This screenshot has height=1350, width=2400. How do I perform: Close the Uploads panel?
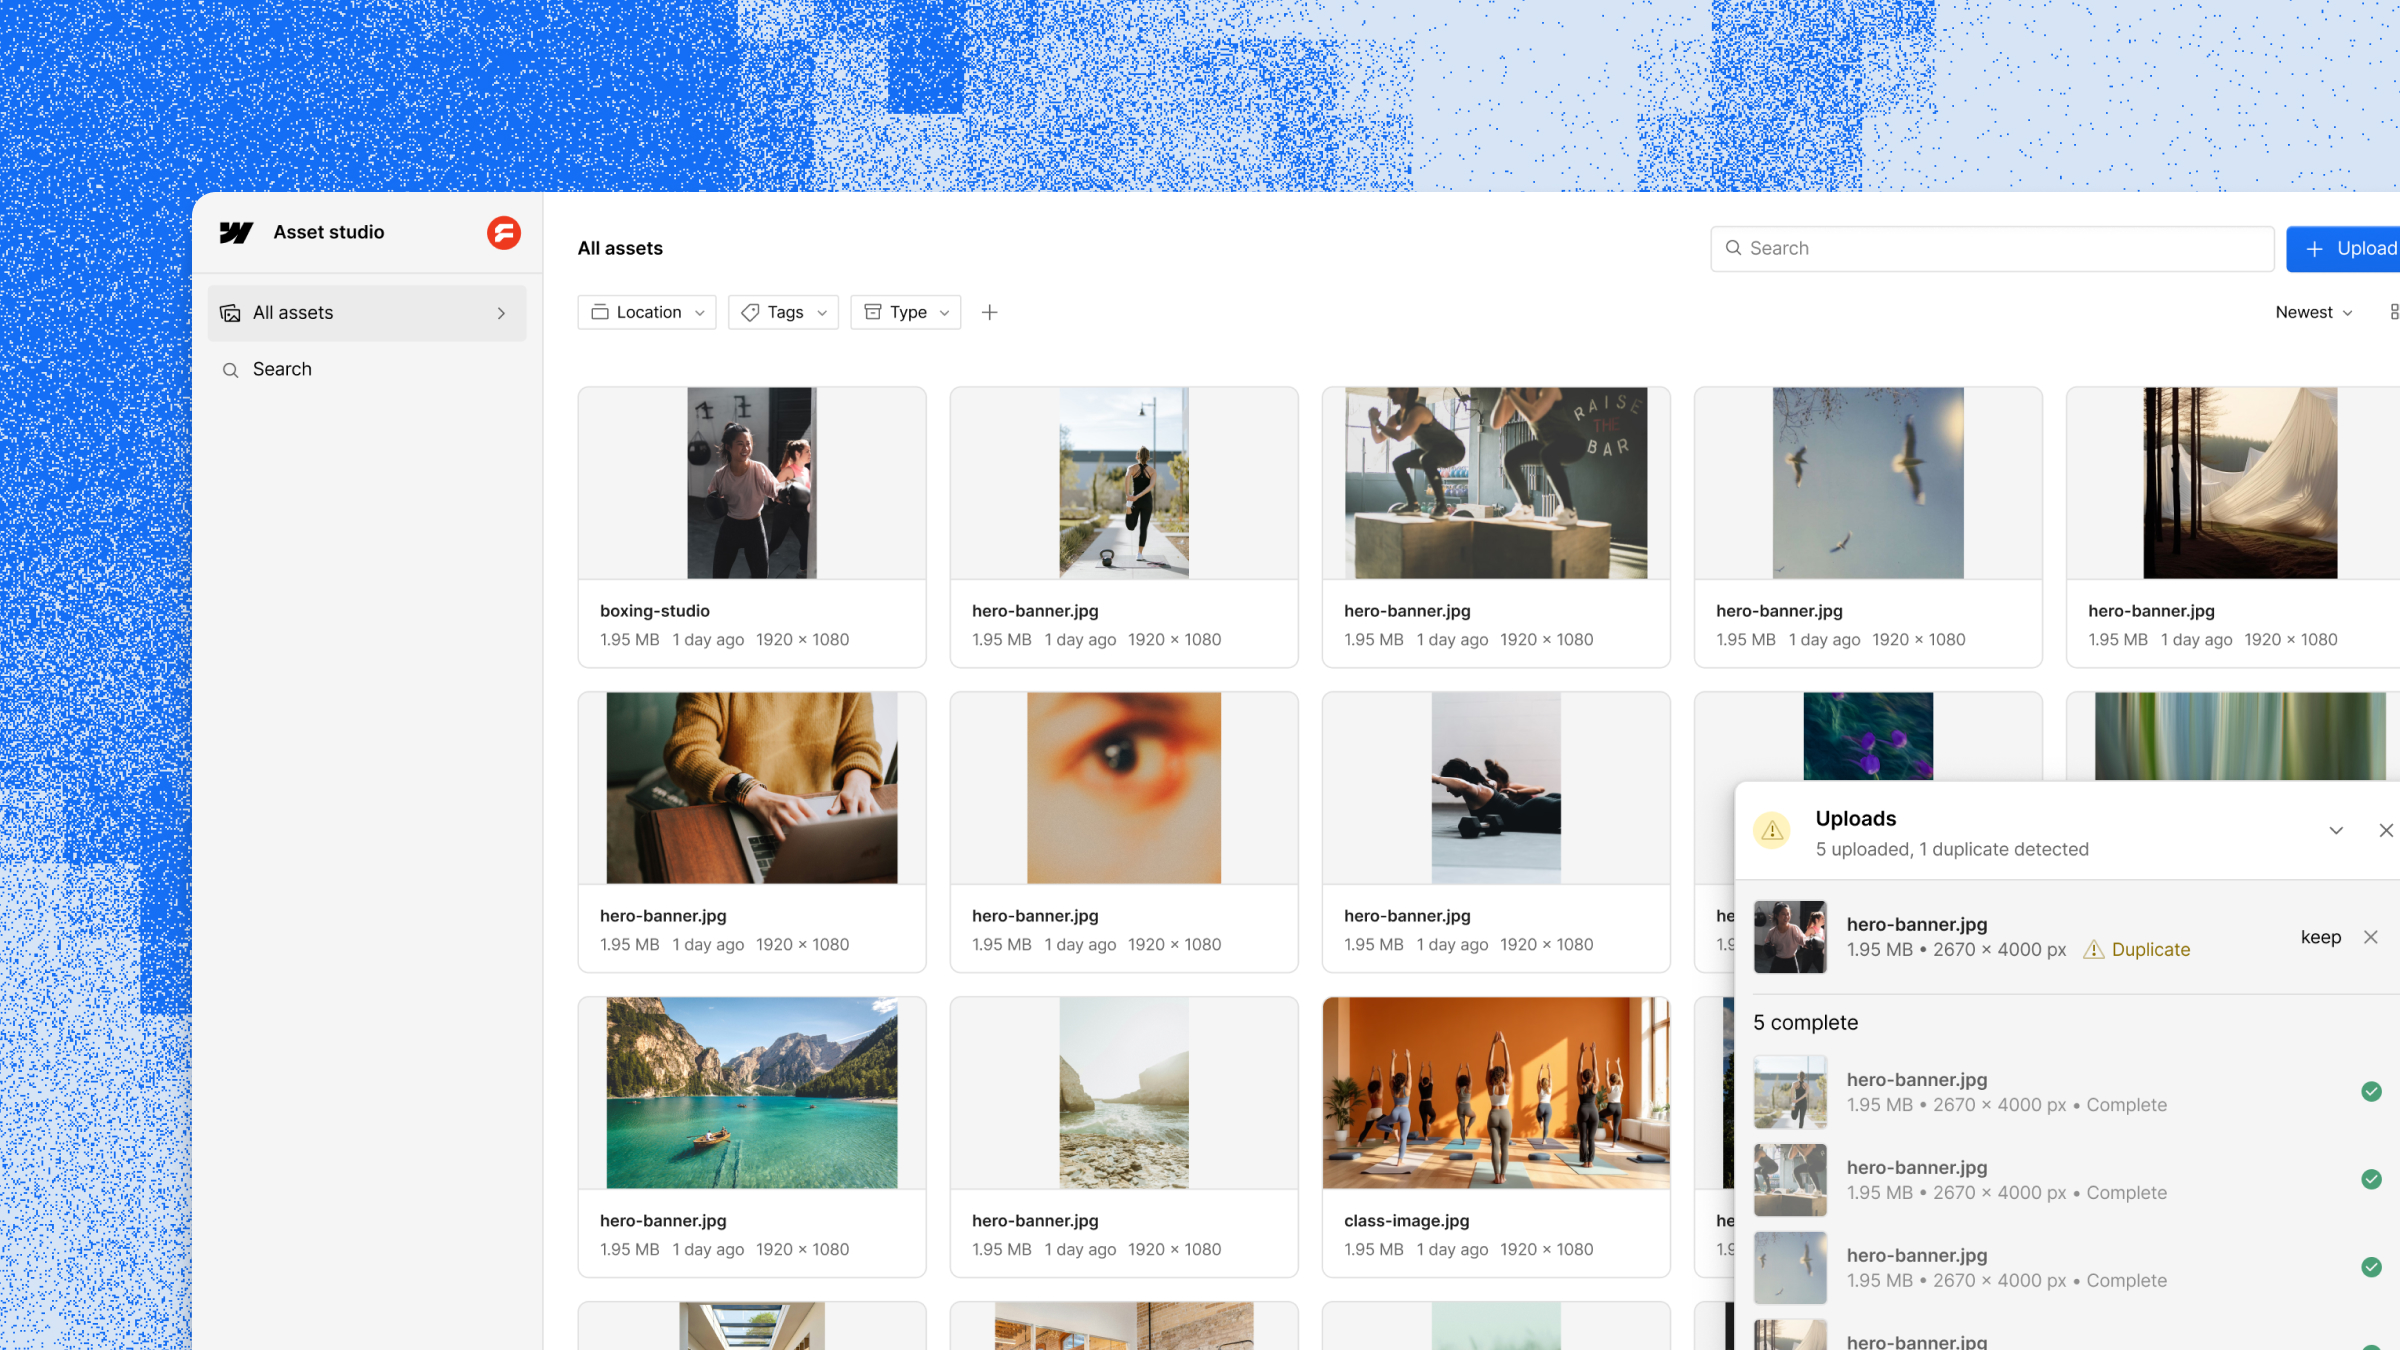(x=2386, y=830)
